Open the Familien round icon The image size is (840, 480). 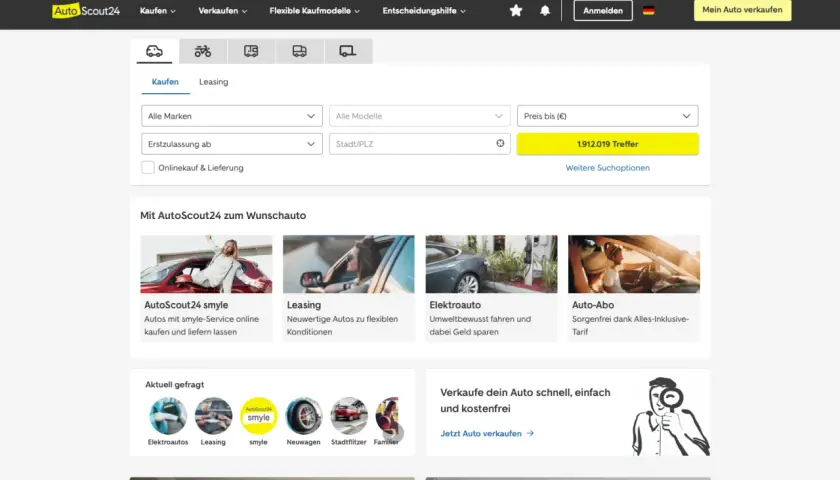click(387, 416)
